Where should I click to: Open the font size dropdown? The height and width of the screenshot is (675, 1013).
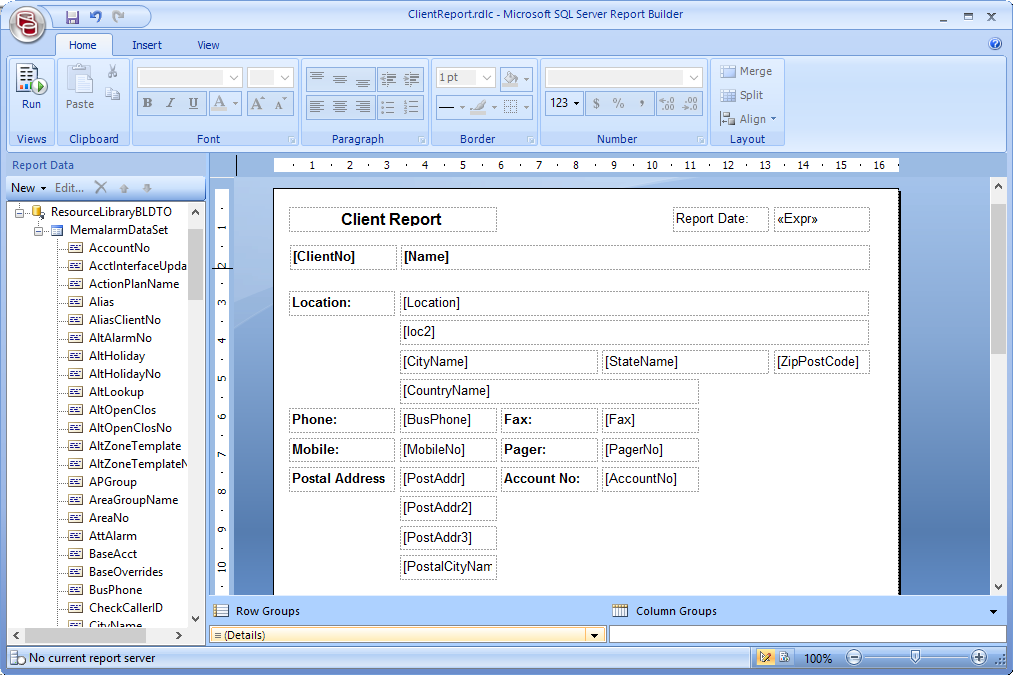(285, 78)
